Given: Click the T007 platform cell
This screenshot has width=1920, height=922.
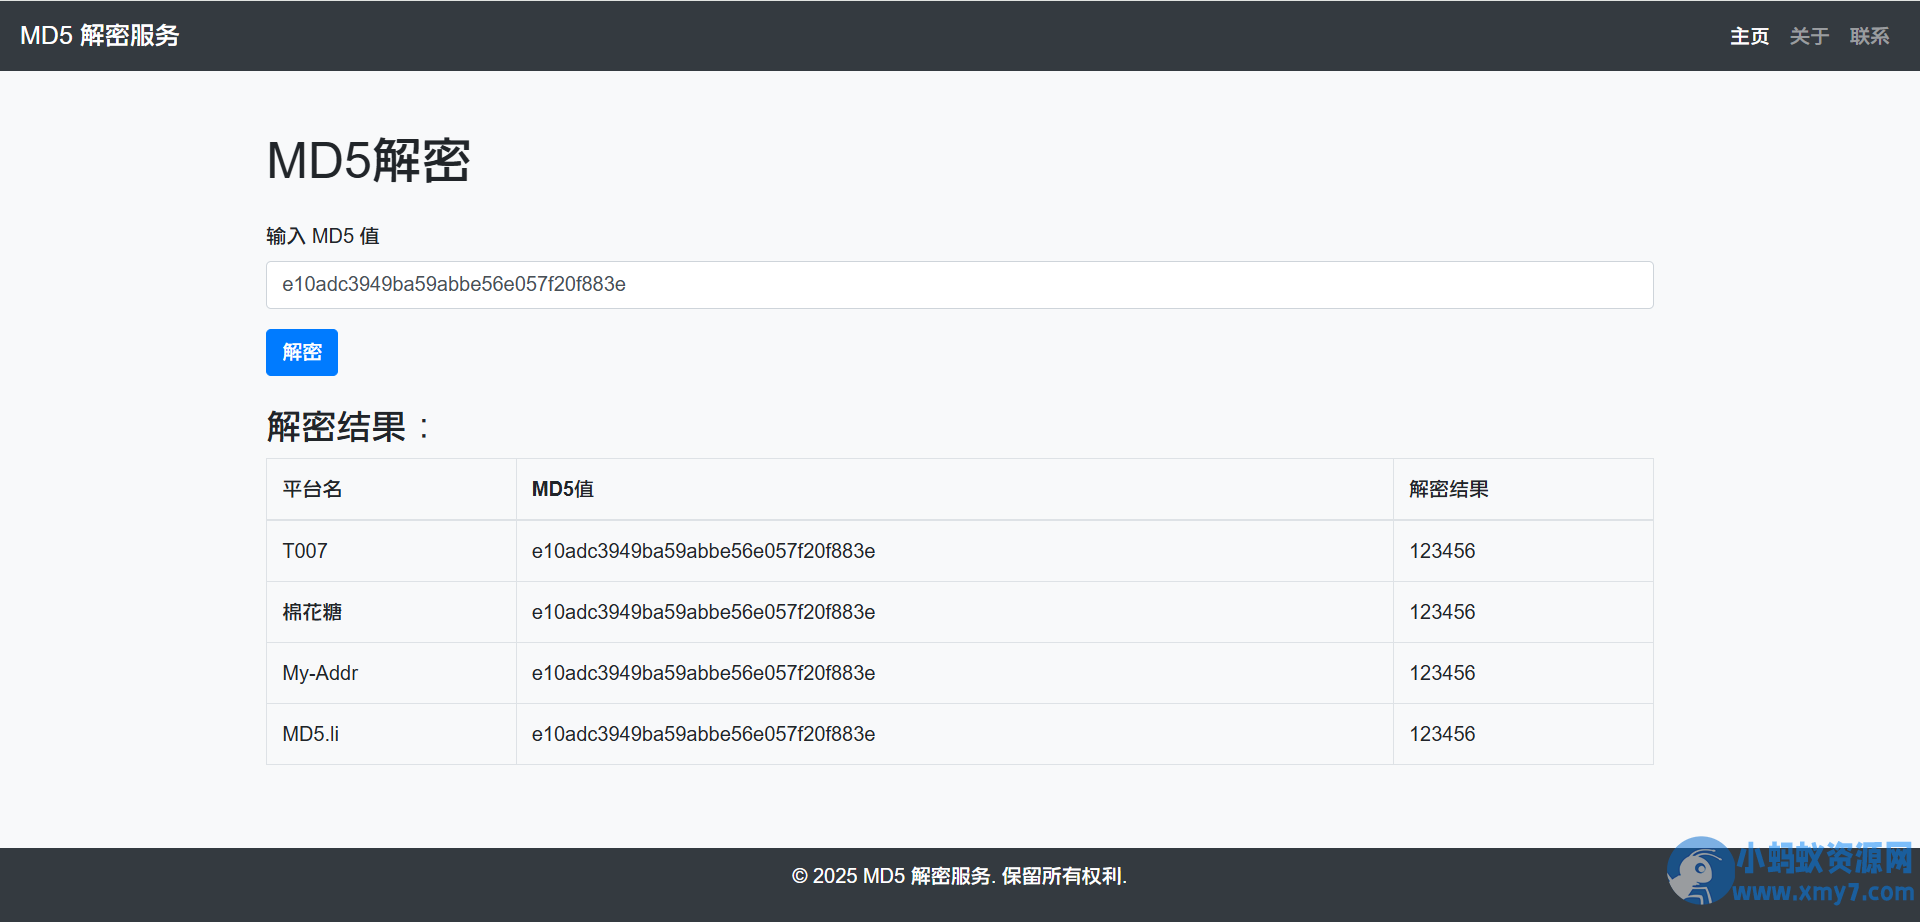Looking at the screenshot, I should 391,551.
